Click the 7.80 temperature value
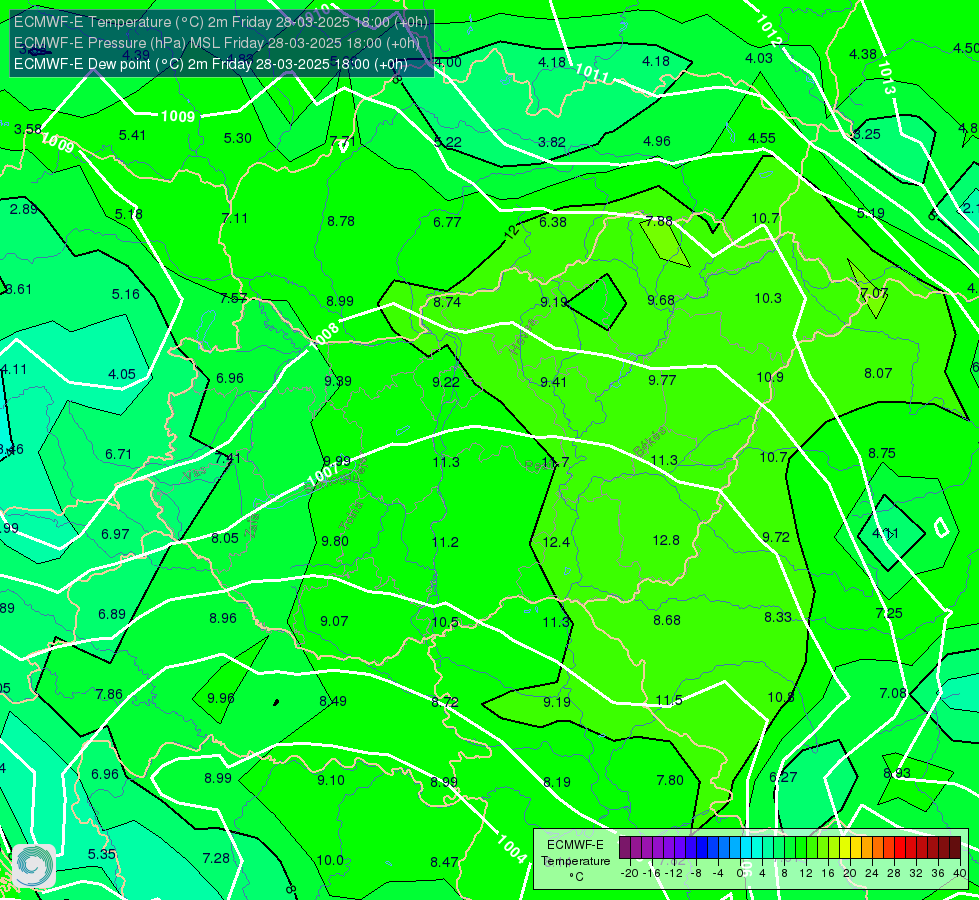The image size is (979, 900). (670, 780)
